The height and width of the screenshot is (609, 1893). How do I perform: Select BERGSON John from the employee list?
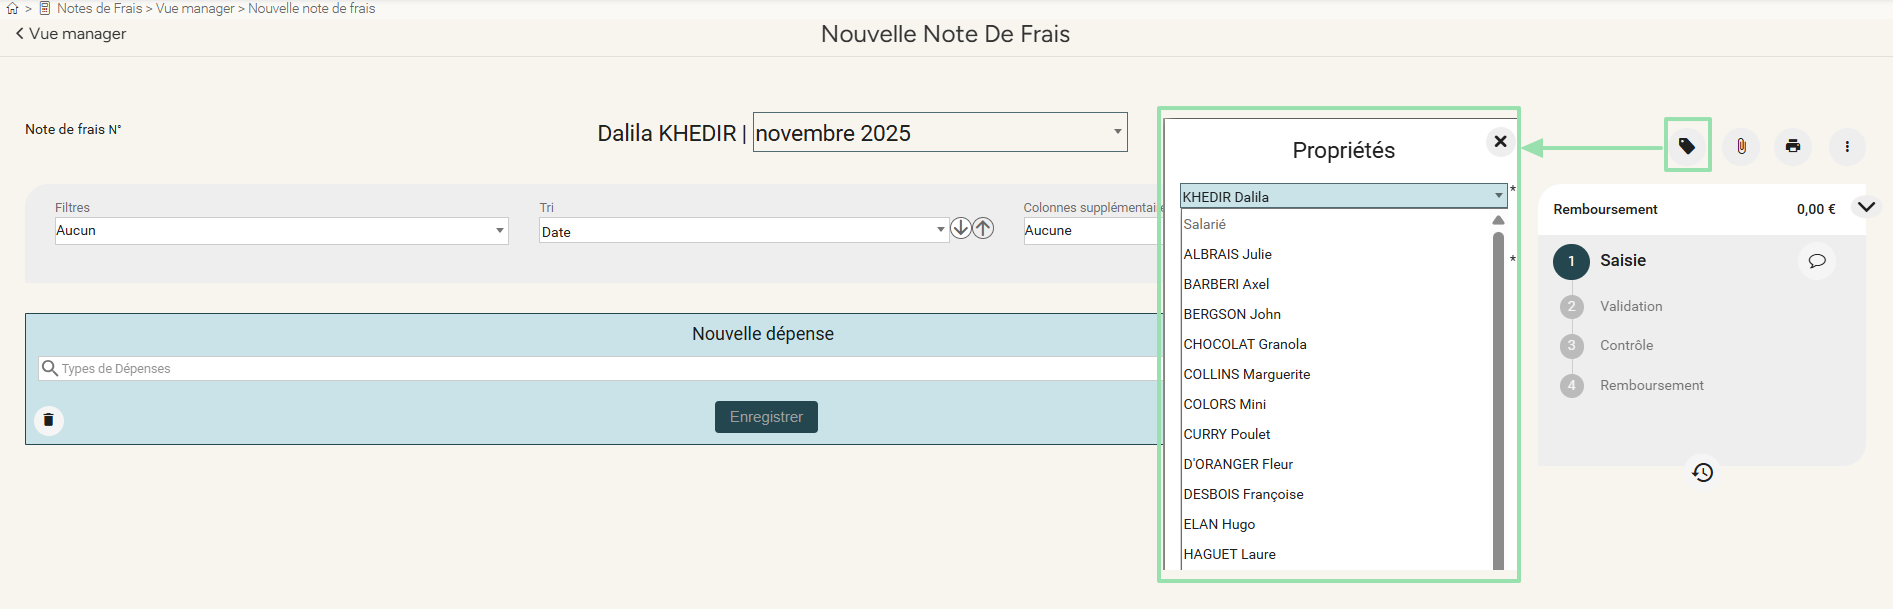(x=1232, y=314)
